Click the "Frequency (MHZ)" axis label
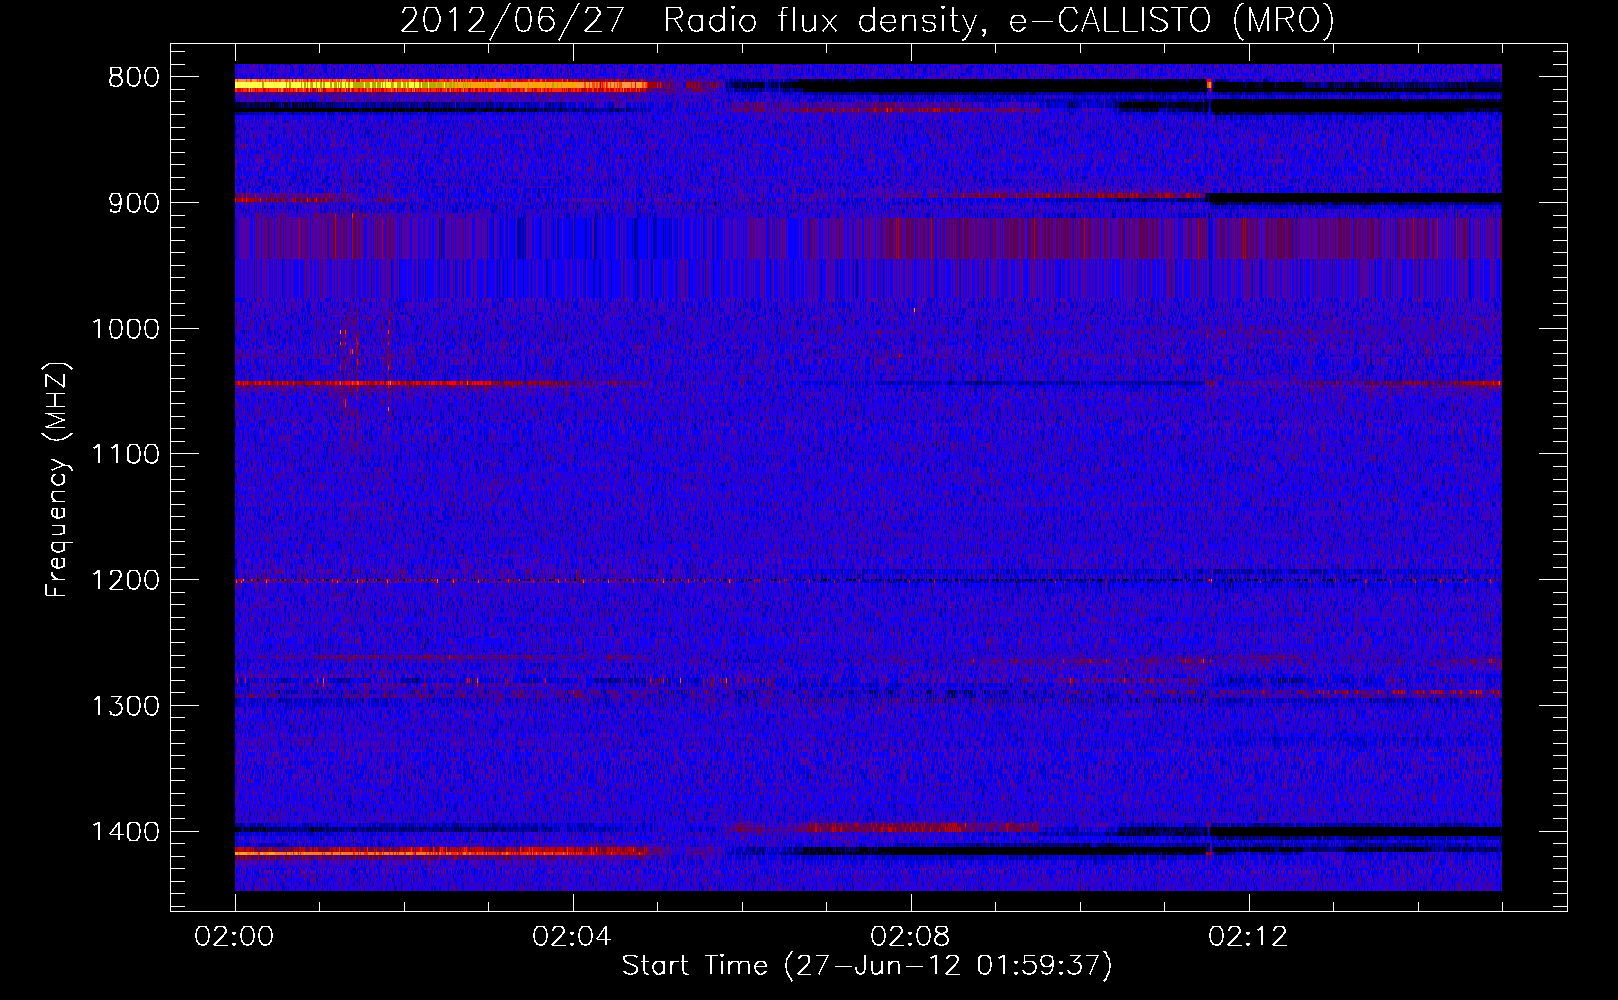This screenshot has height=1000, width=1618. pyautogui.click(x=57, y=480)
